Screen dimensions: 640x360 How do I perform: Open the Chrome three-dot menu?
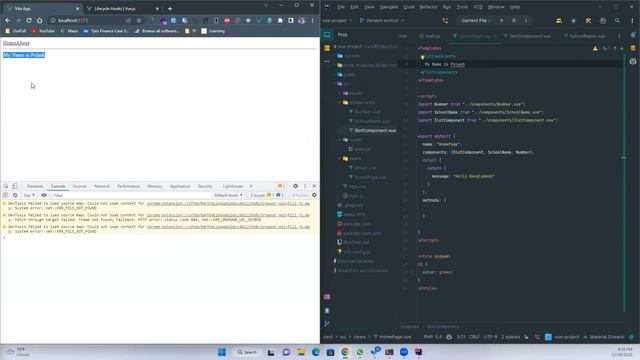pos(313,20)
